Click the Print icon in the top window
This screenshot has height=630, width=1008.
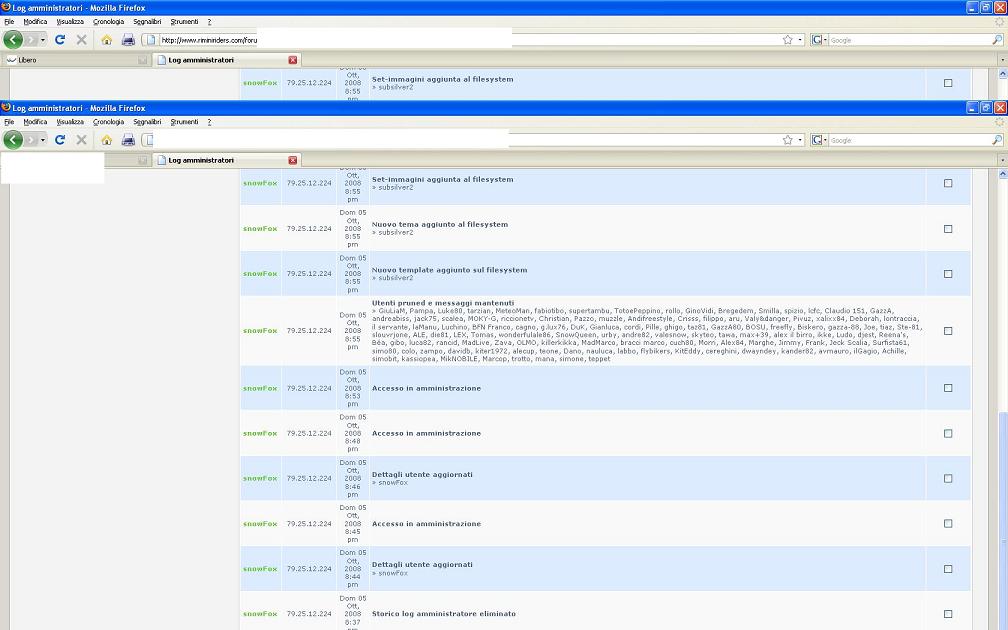click(x=128, y=40)
